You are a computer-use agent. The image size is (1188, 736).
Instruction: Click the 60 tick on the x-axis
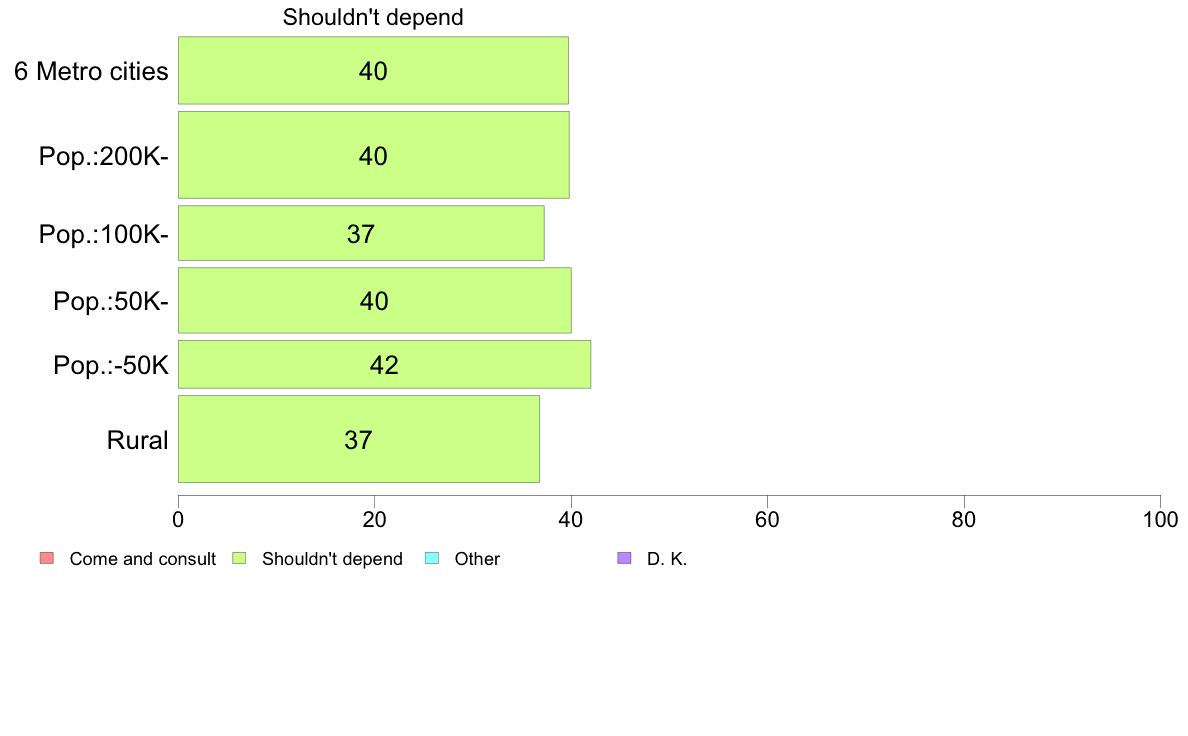click(x=768, y=519)
